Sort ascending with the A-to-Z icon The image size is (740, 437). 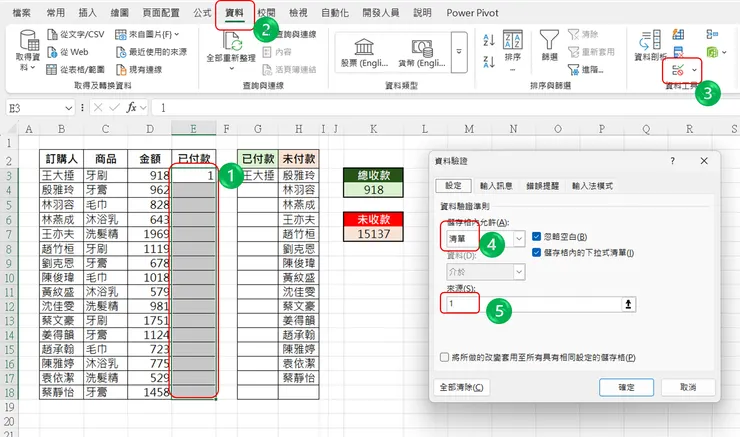click(x=488, y=40)
